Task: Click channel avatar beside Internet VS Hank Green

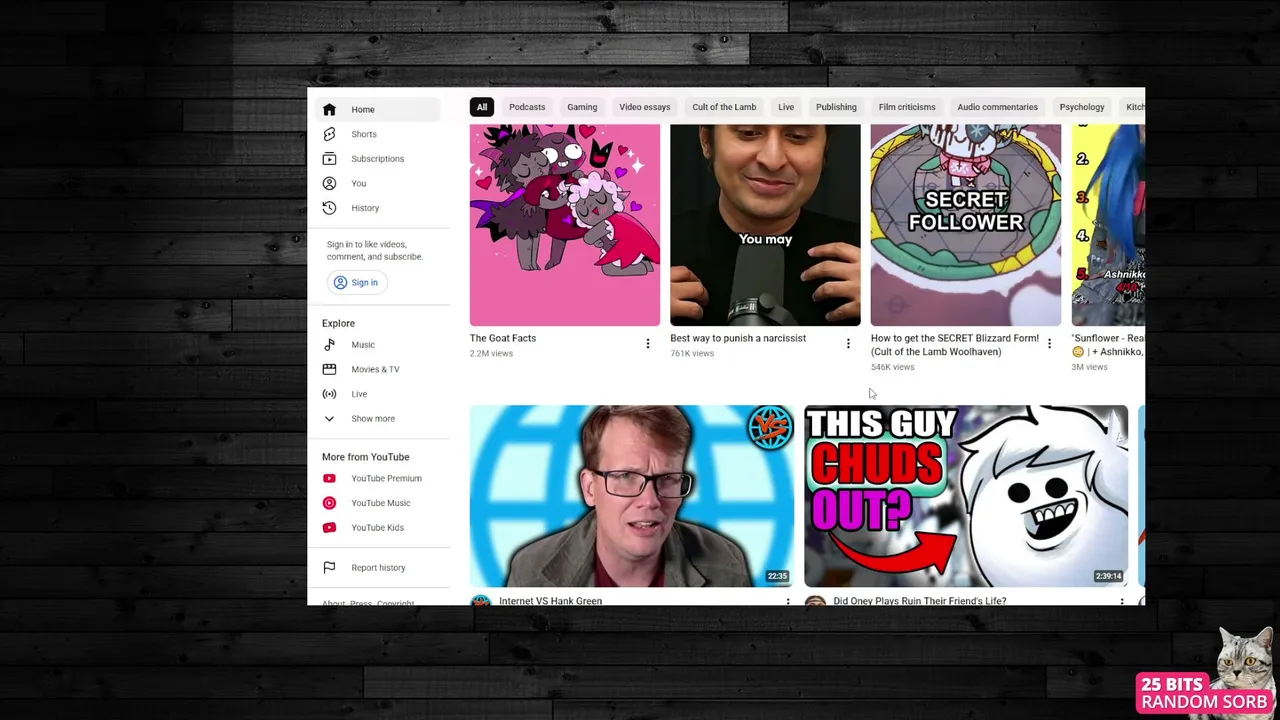Action: 481,601
